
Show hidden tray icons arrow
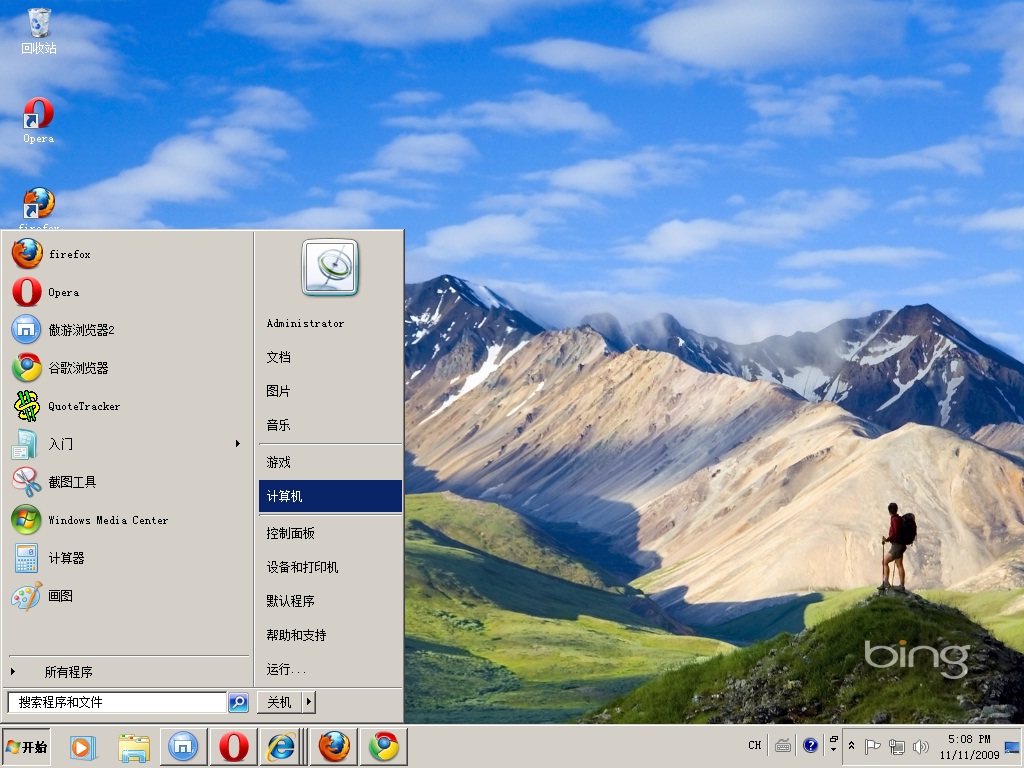[x=852, y=746]
